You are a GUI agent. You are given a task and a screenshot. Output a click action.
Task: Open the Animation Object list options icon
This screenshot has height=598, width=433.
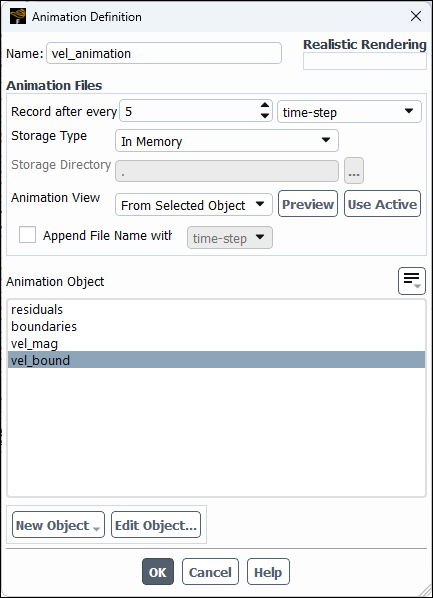pyautogui.click(x=412, y=281)
